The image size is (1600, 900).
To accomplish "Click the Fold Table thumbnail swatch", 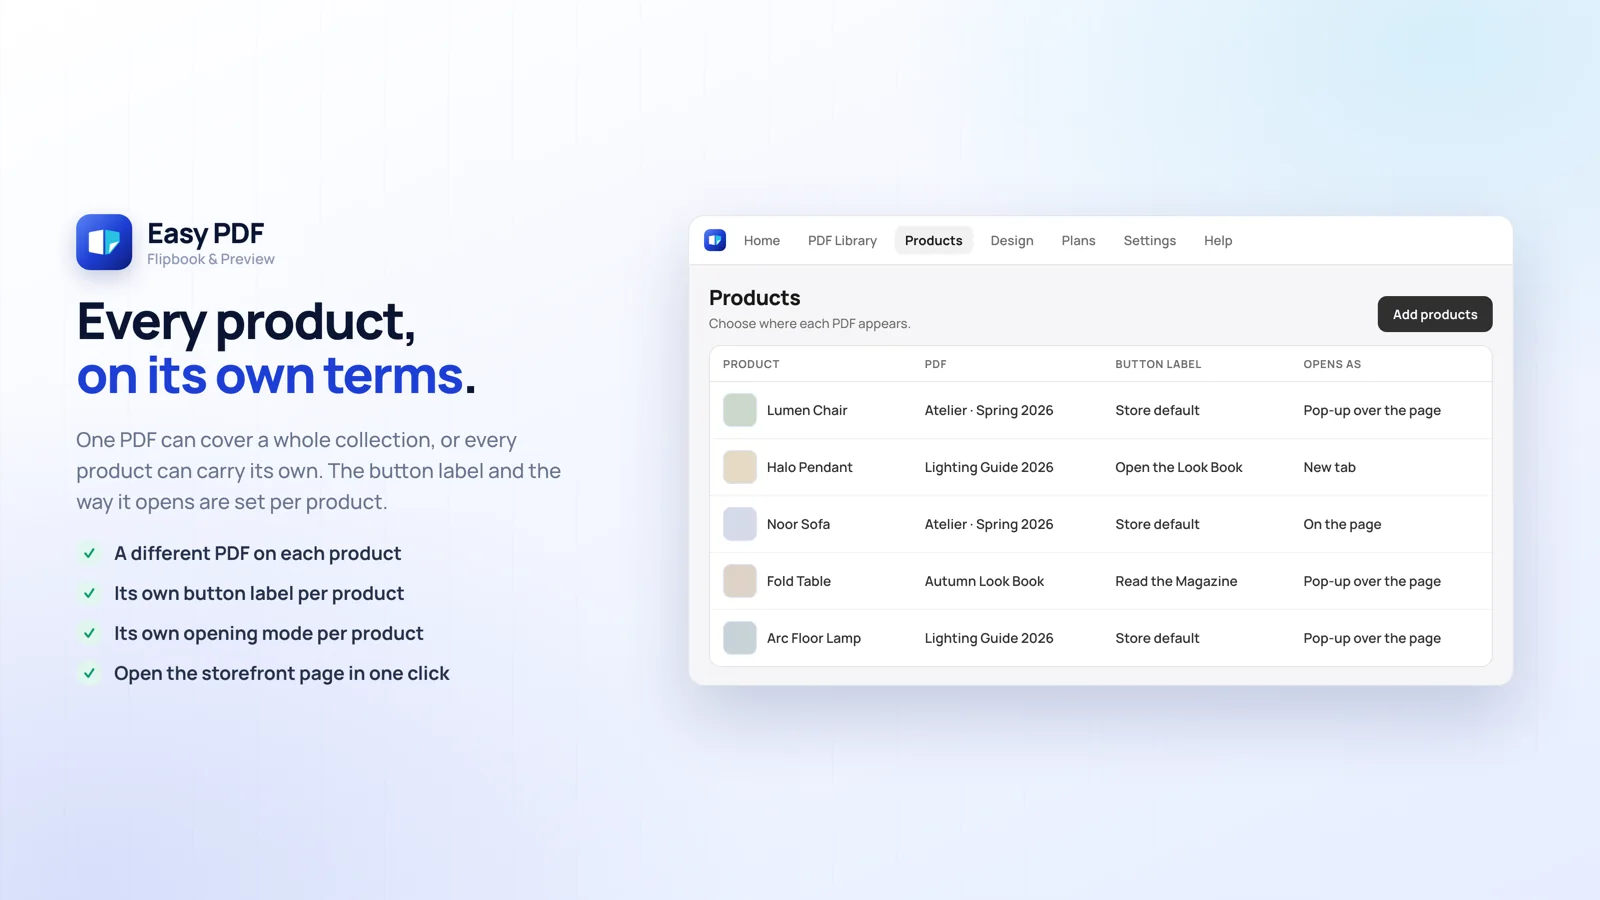I will tap(740, 581).
